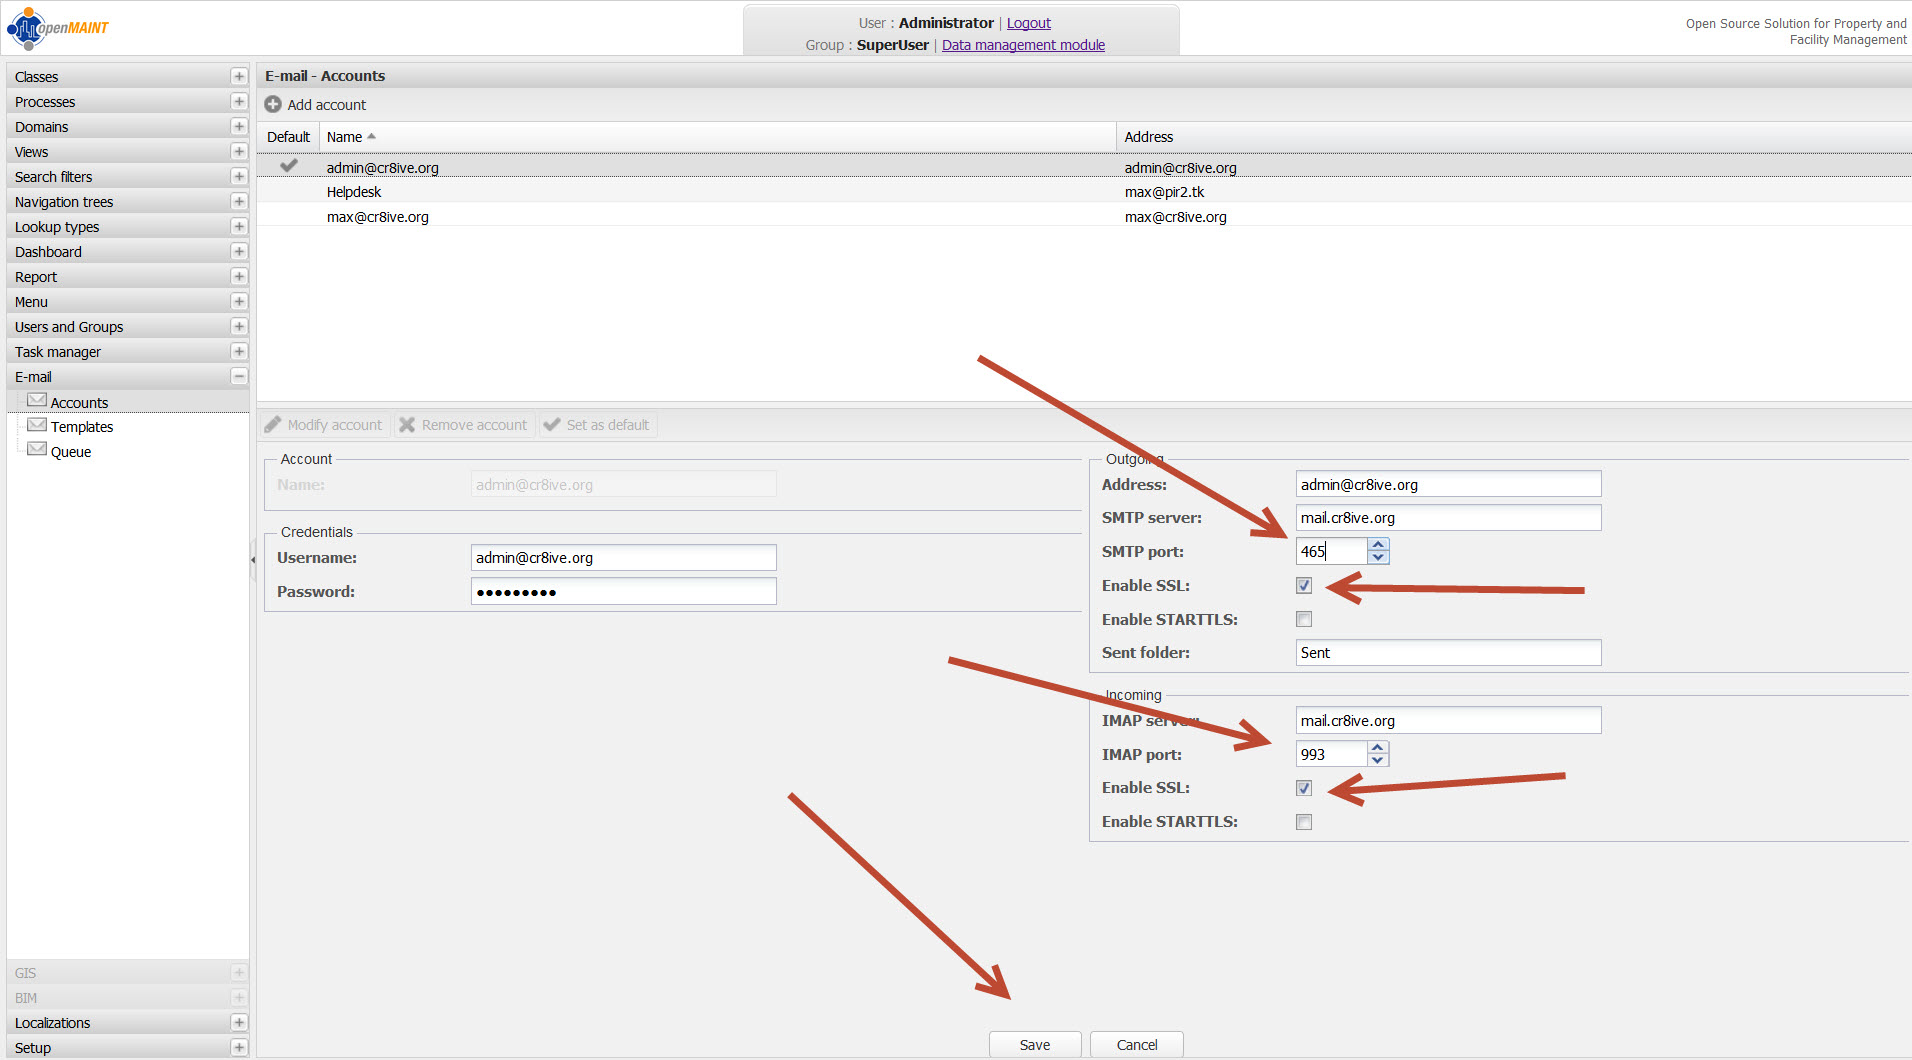
Task: Toggle incoming Enable STARTTLS checkbox
Action: pyautogui.click(x=1304, y=822)
